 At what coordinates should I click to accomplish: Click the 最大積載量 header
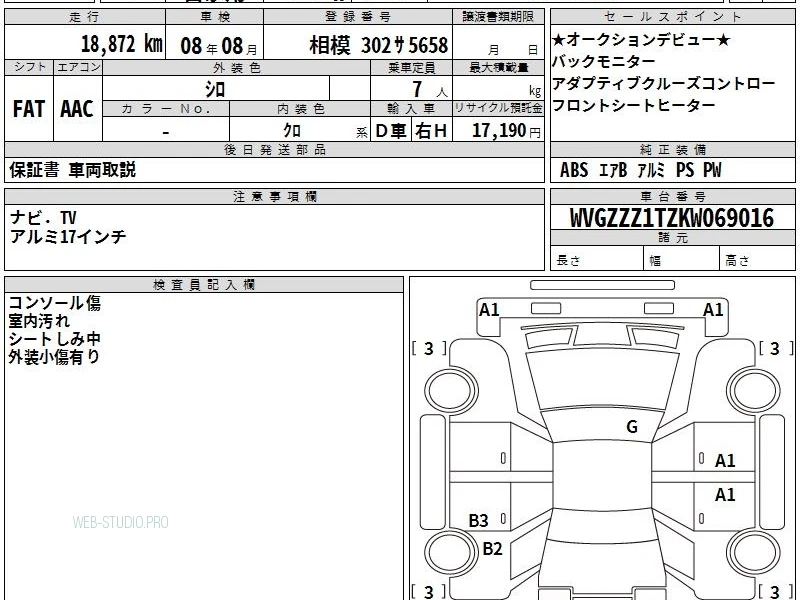coord(498,67)
